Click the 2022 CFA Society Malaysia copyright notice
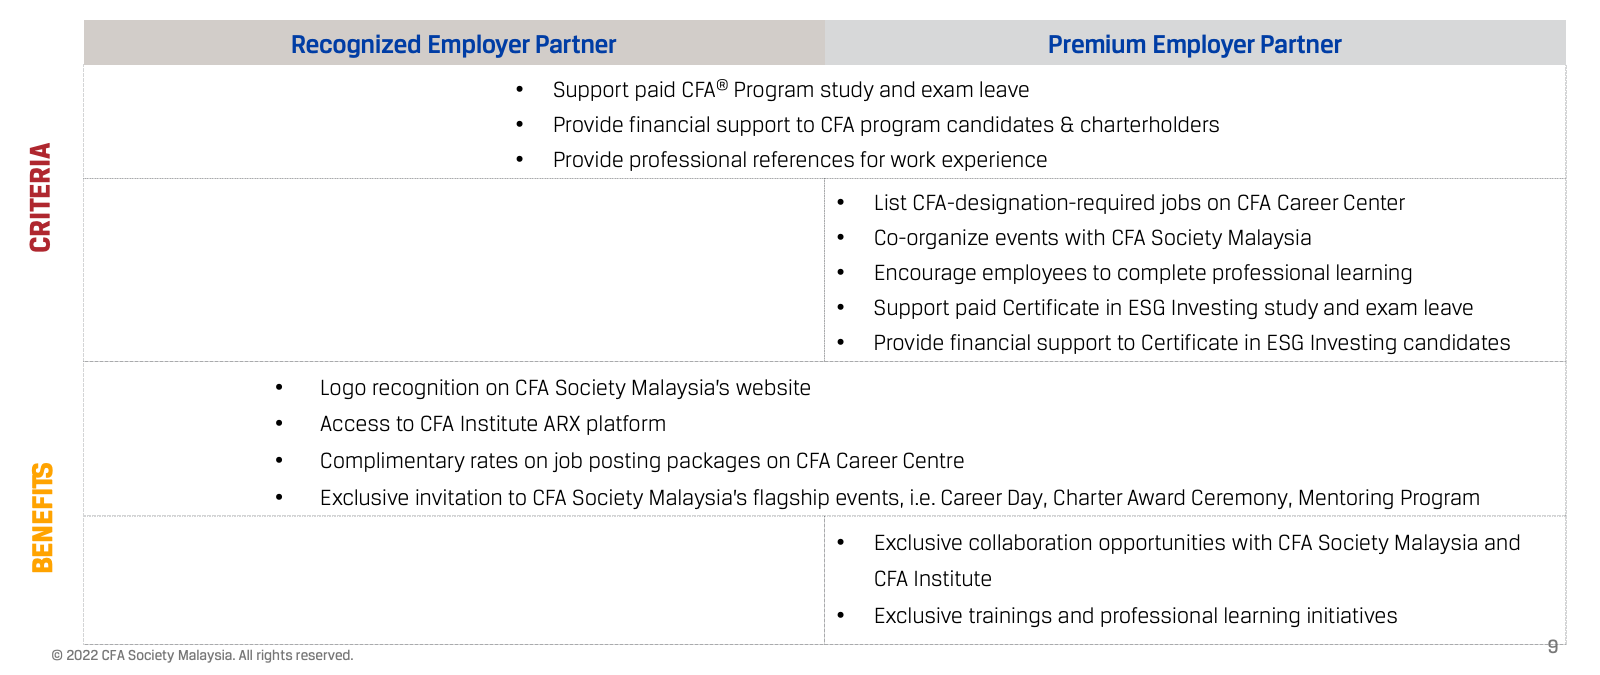Image resolution: width=1600 pixels, height=675 pixels. pyautogui.click(x=203, y=656)
